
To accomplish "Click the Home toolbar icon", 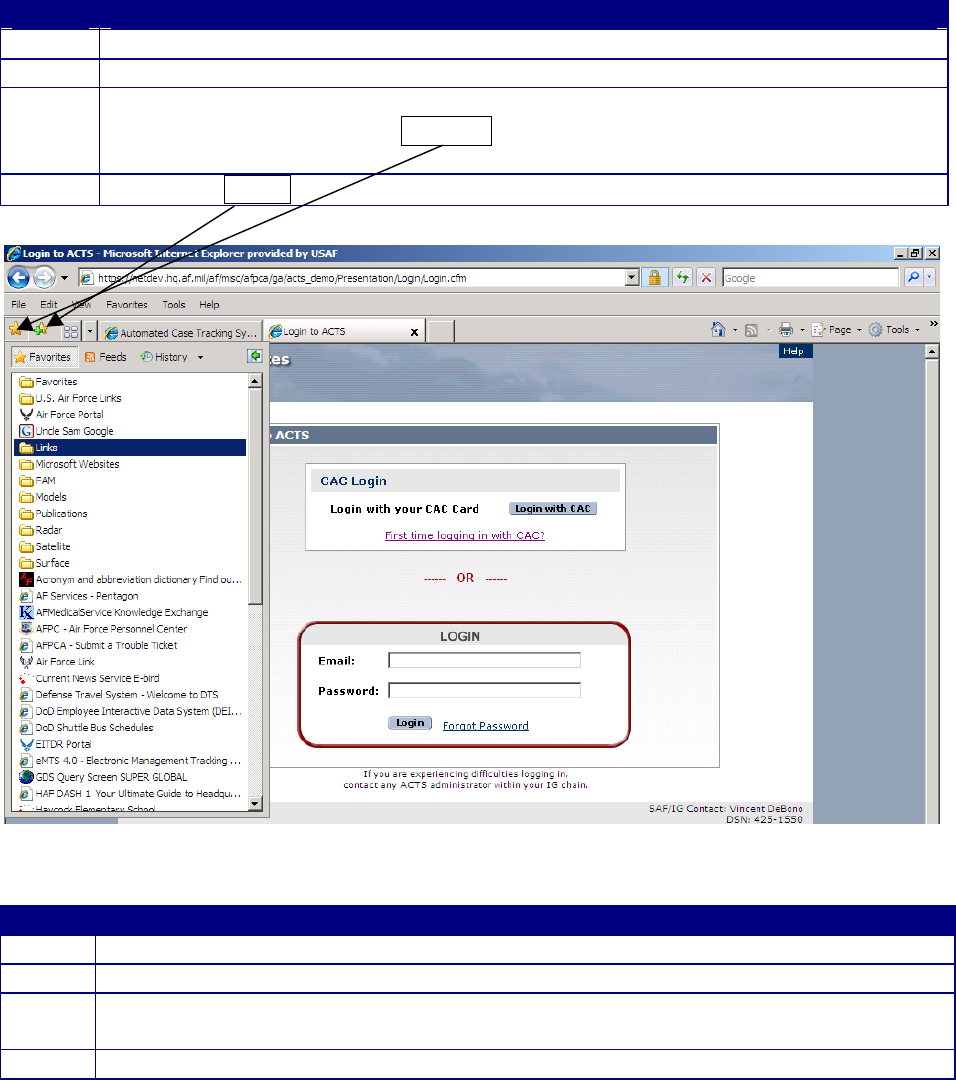I will 718,329.
